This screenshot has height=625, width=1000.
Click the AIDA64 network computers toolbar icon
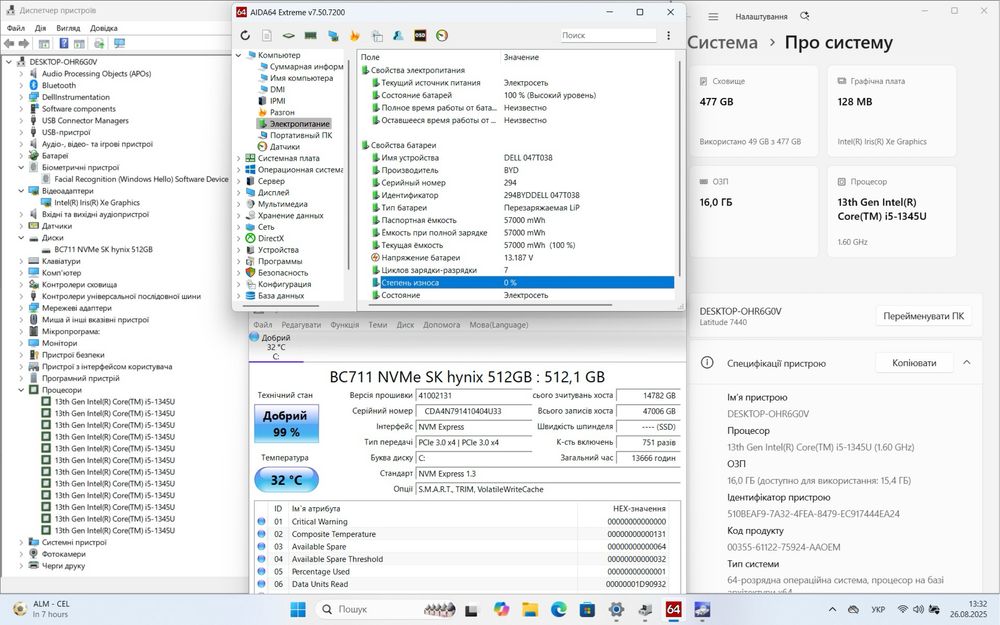332,36
